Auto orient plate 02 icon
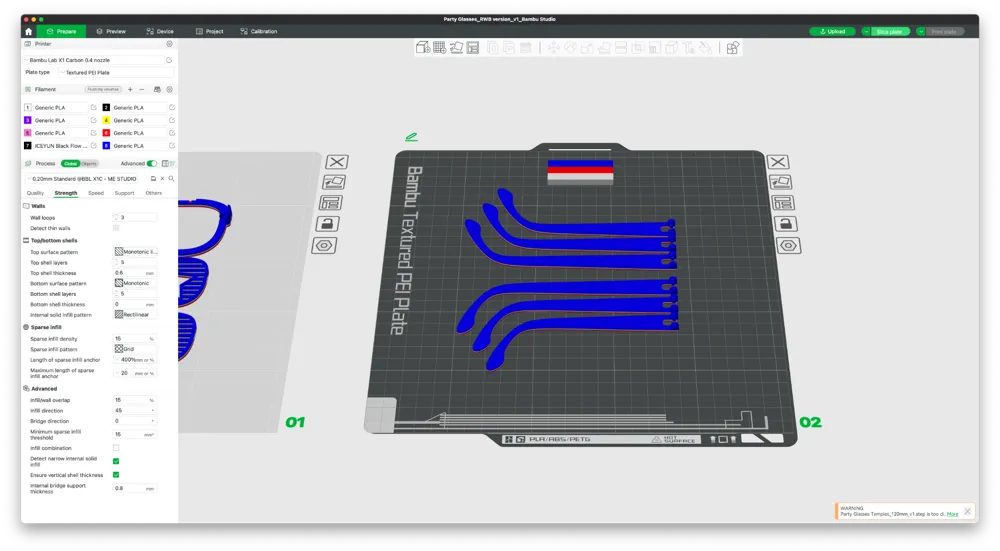 781,182
